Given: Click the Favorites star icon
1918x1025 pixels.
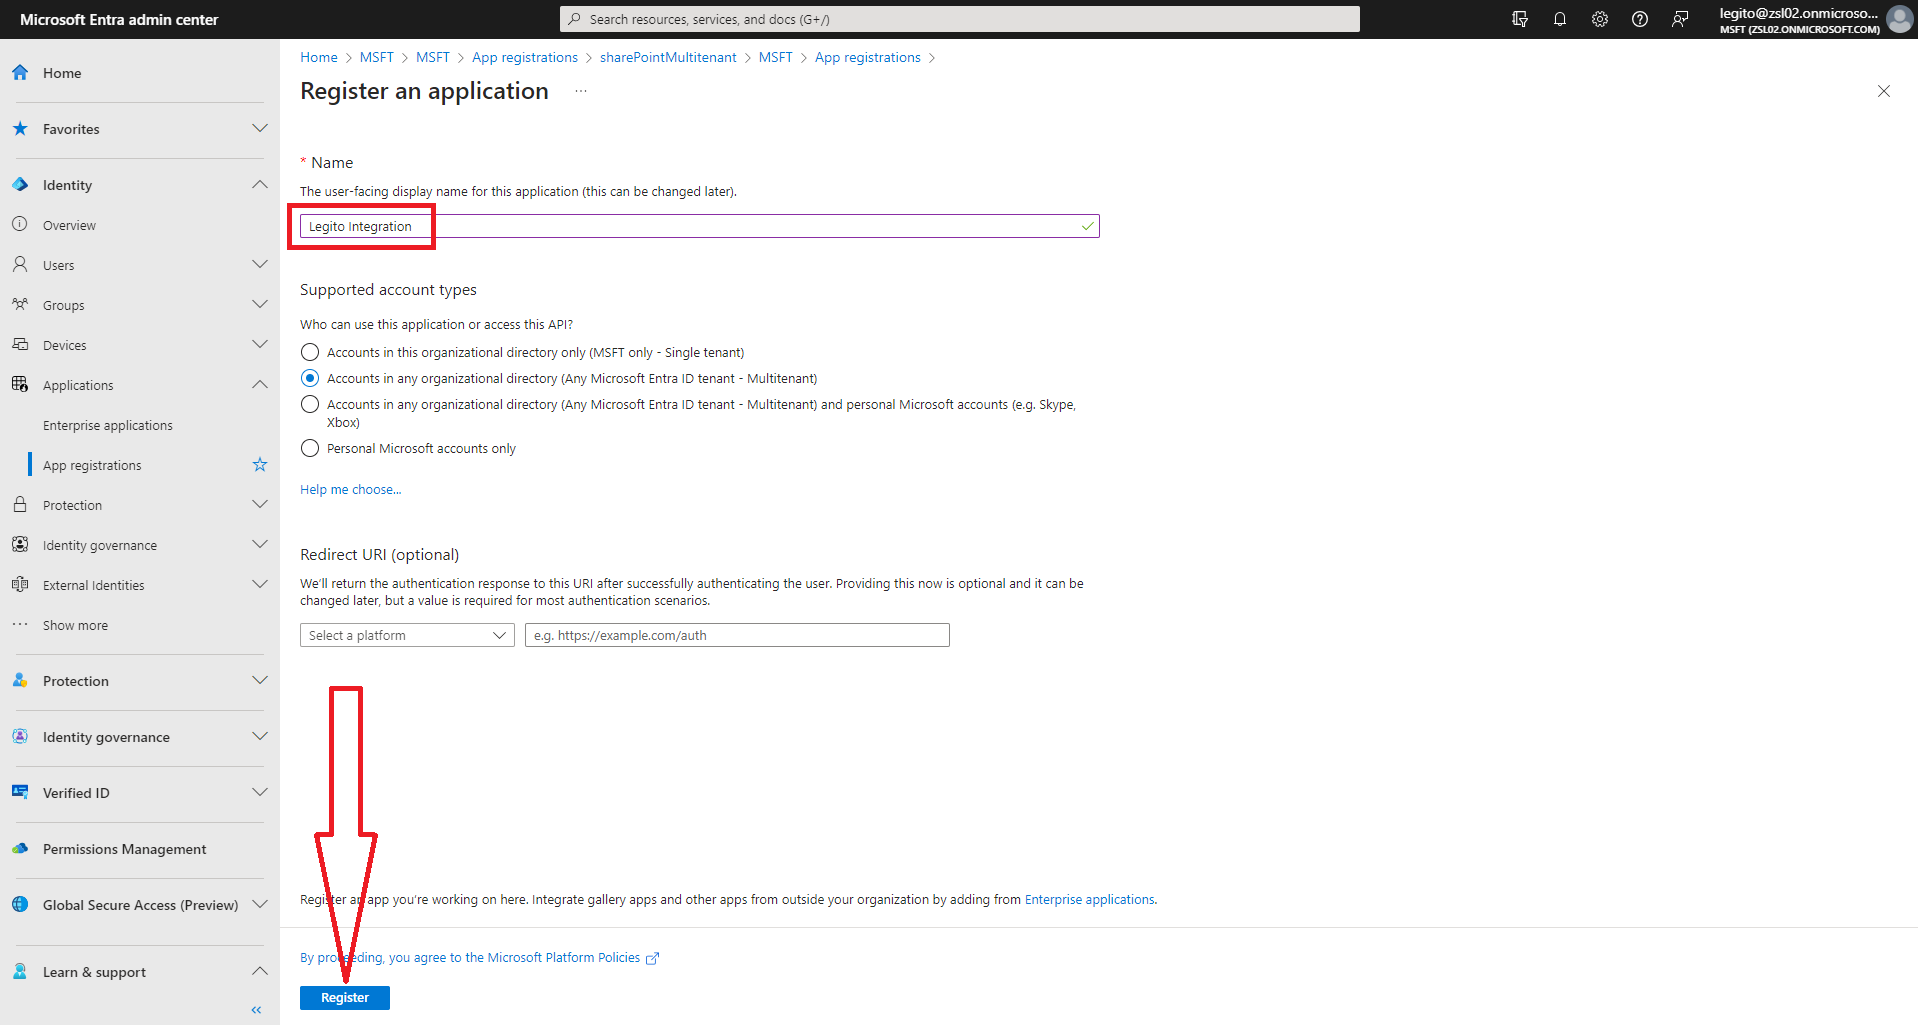Looking at the screenshot, I should coord(20,128).
